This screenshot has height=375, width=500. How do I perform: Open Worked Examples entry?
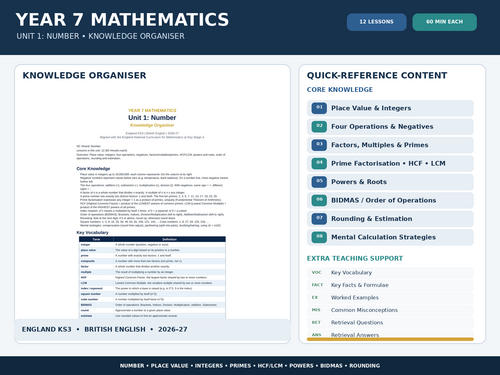(390, 298)
